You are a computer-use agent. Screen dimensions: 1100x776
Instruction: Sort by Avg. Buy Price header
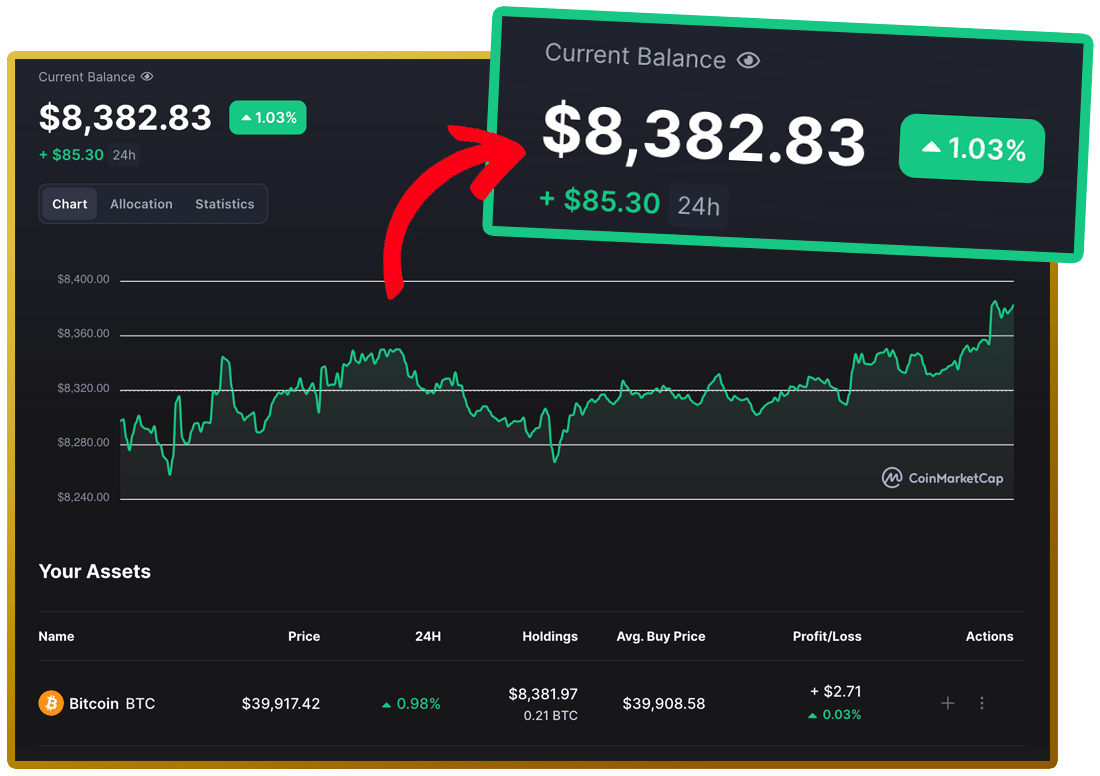(661, 636)
